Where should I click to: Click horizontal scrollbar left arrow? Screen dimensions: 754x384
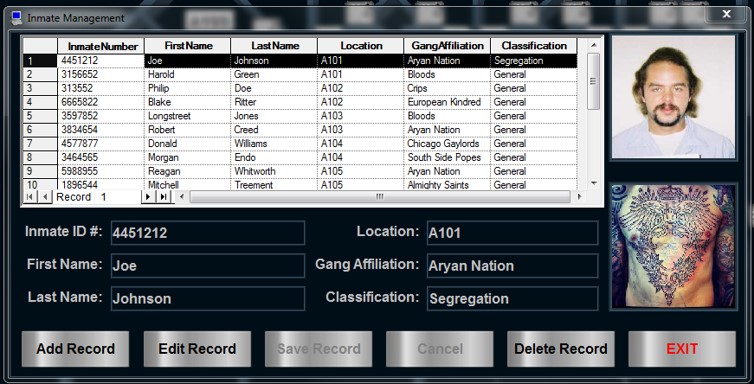point(181,197)
